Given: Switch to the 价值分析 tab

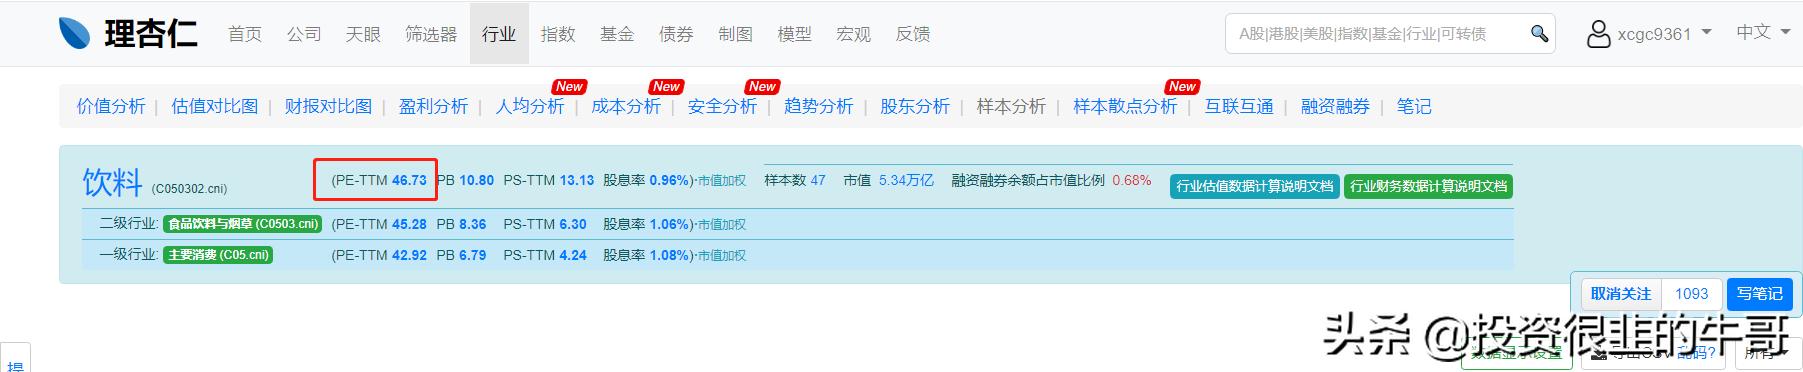Looking at the screenshot, I should (x=111, y=106).
